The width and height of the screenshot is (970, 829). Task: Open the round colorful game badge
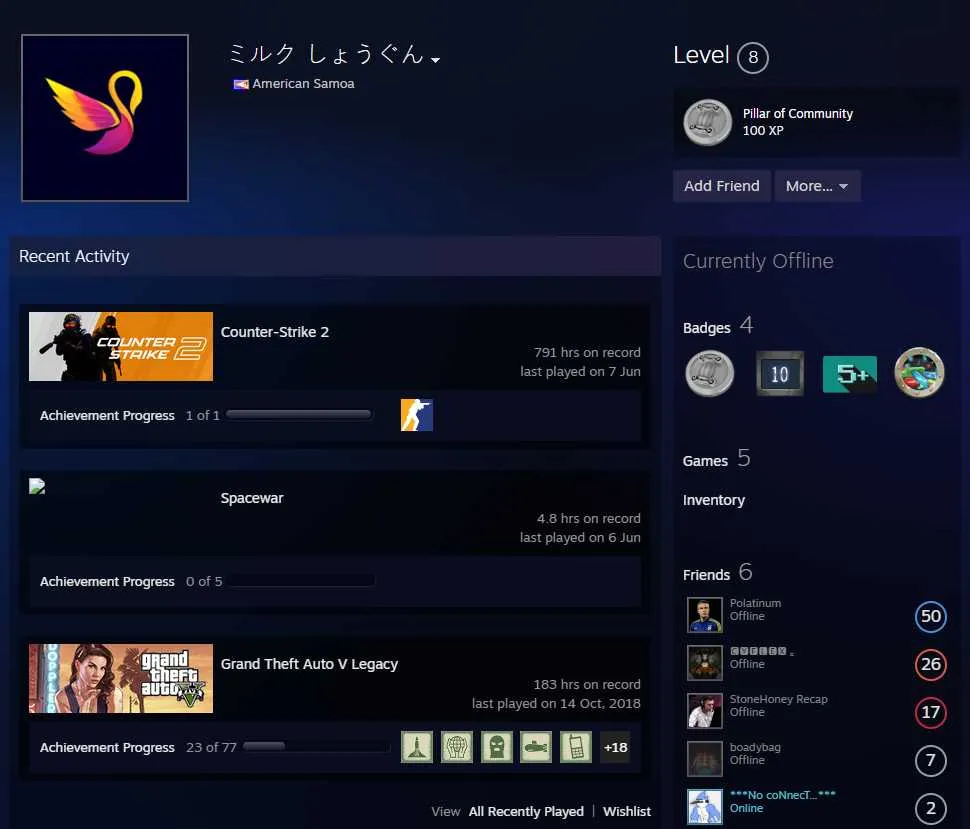tap(919, 372)
